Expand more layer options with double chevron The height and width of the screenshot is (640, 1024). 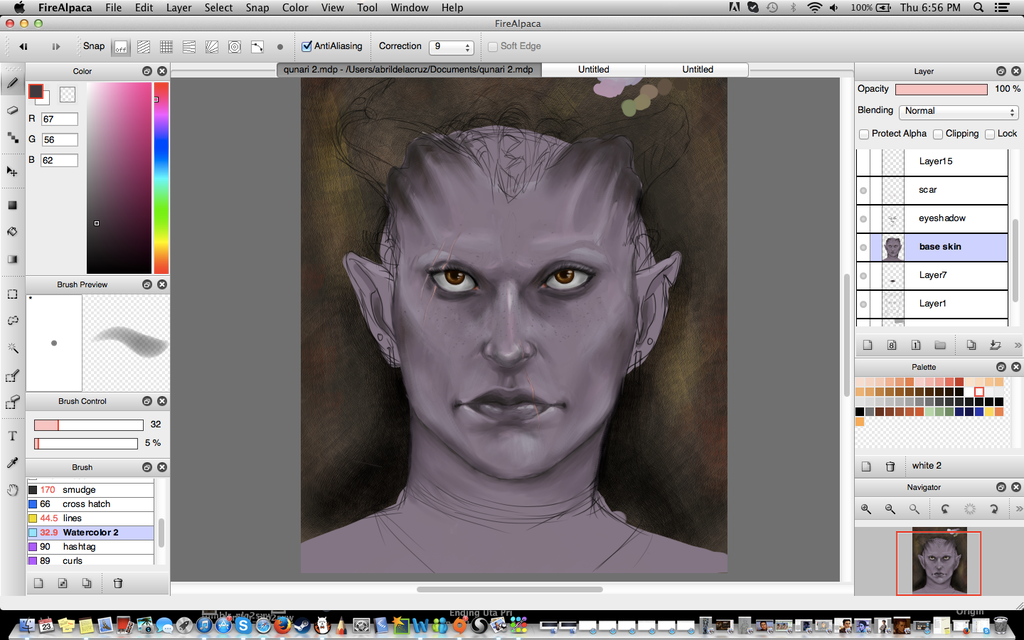(1017, 345)
